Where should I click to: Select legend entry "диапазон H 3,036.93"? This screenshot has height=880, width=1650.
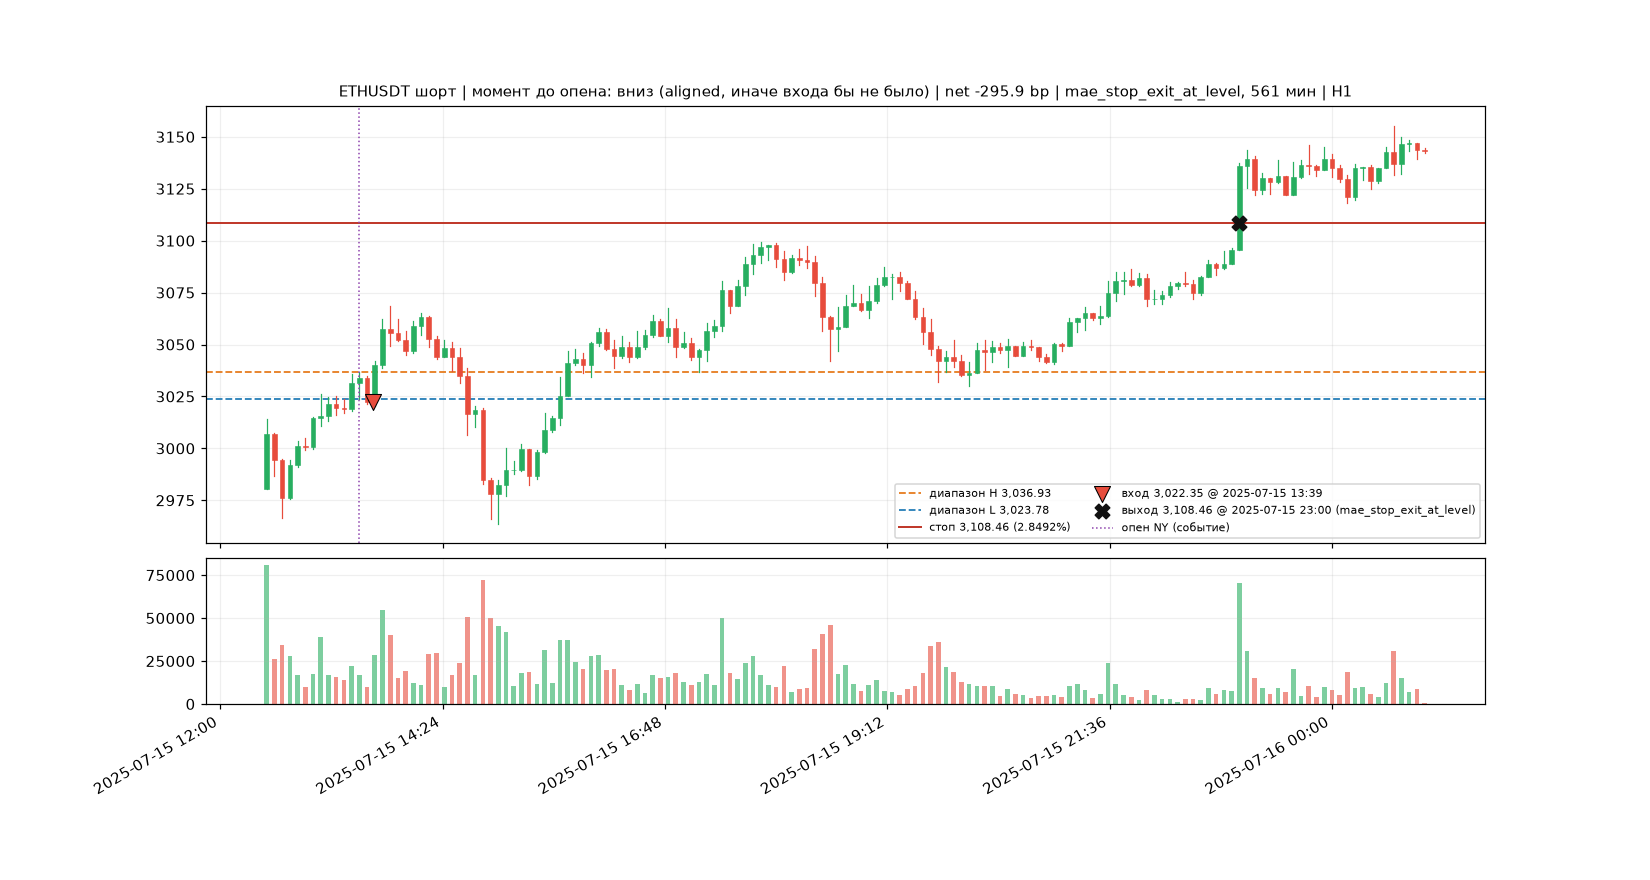pyautogui.click(x=990, y=493)
